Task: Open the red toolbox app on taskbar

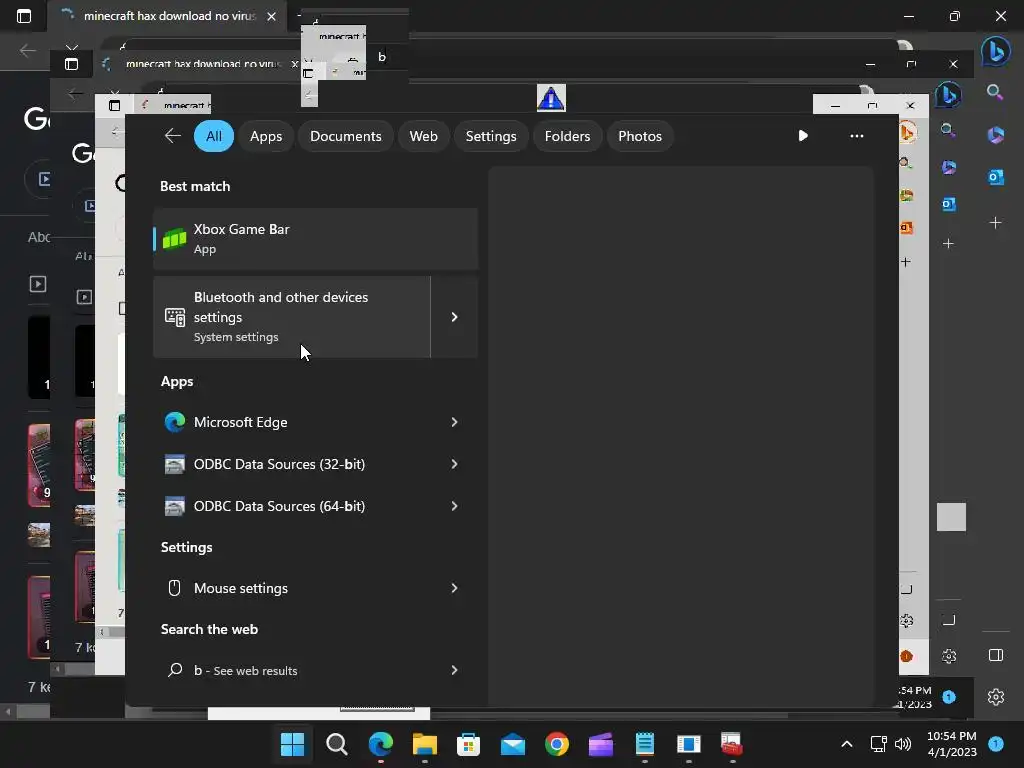Action: coord(732,744)
